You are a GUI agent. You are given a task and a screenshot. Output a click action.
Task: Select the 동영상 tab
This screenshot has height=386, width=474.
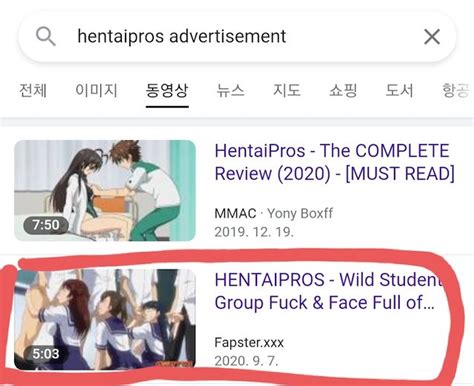167,90
